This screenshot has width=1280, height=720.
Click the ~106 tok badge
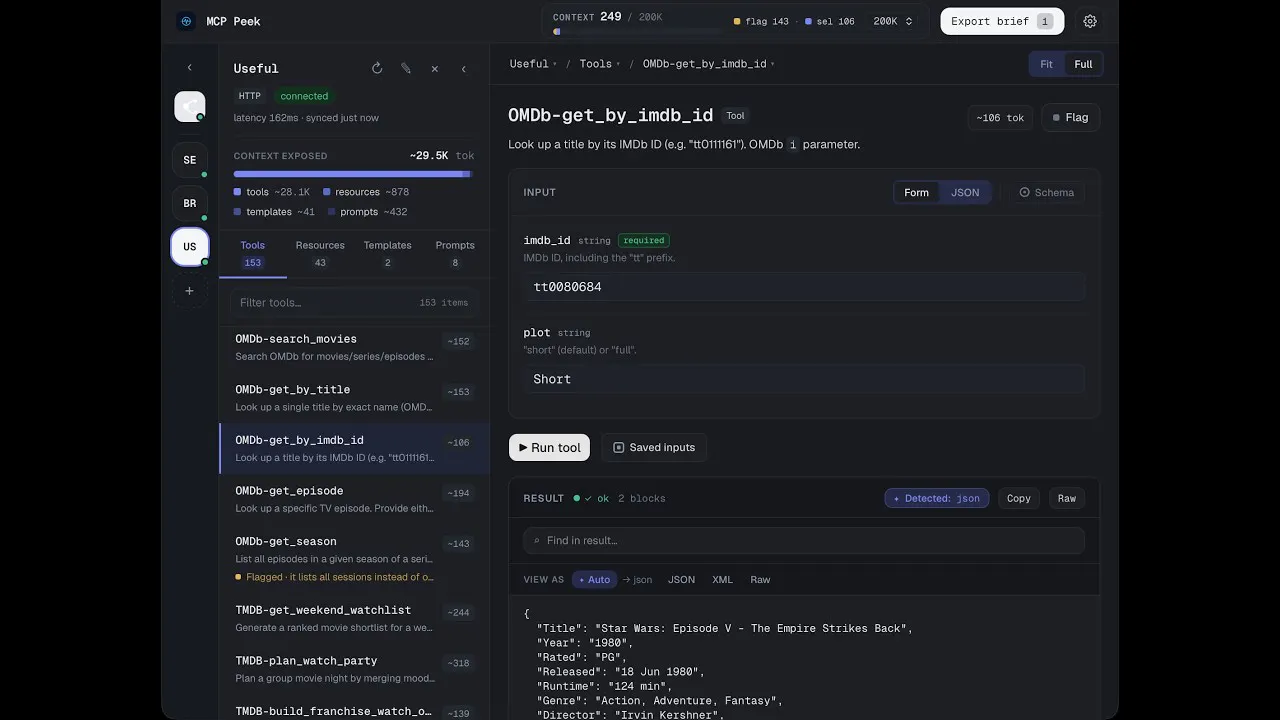(x=1000, y=117)
